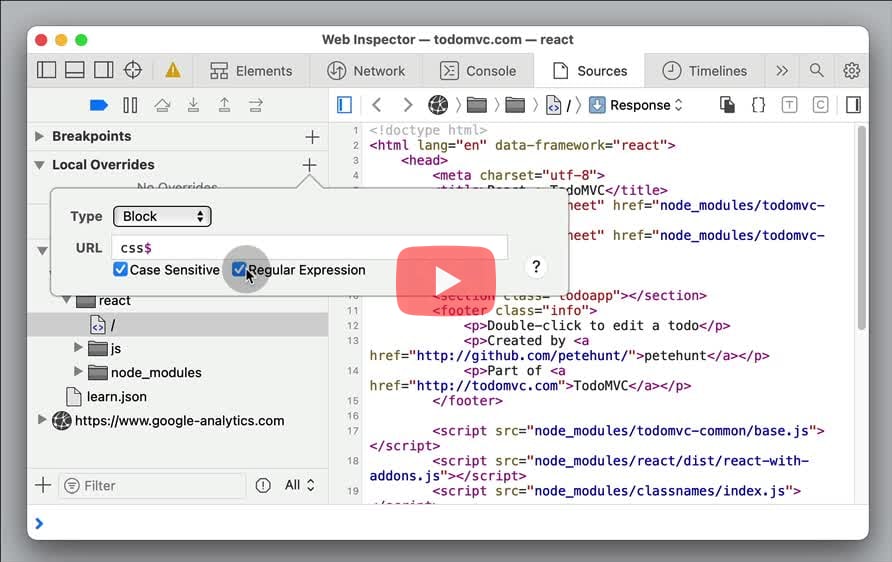Pause script execution
892x562 pixels.
[130, 105]
